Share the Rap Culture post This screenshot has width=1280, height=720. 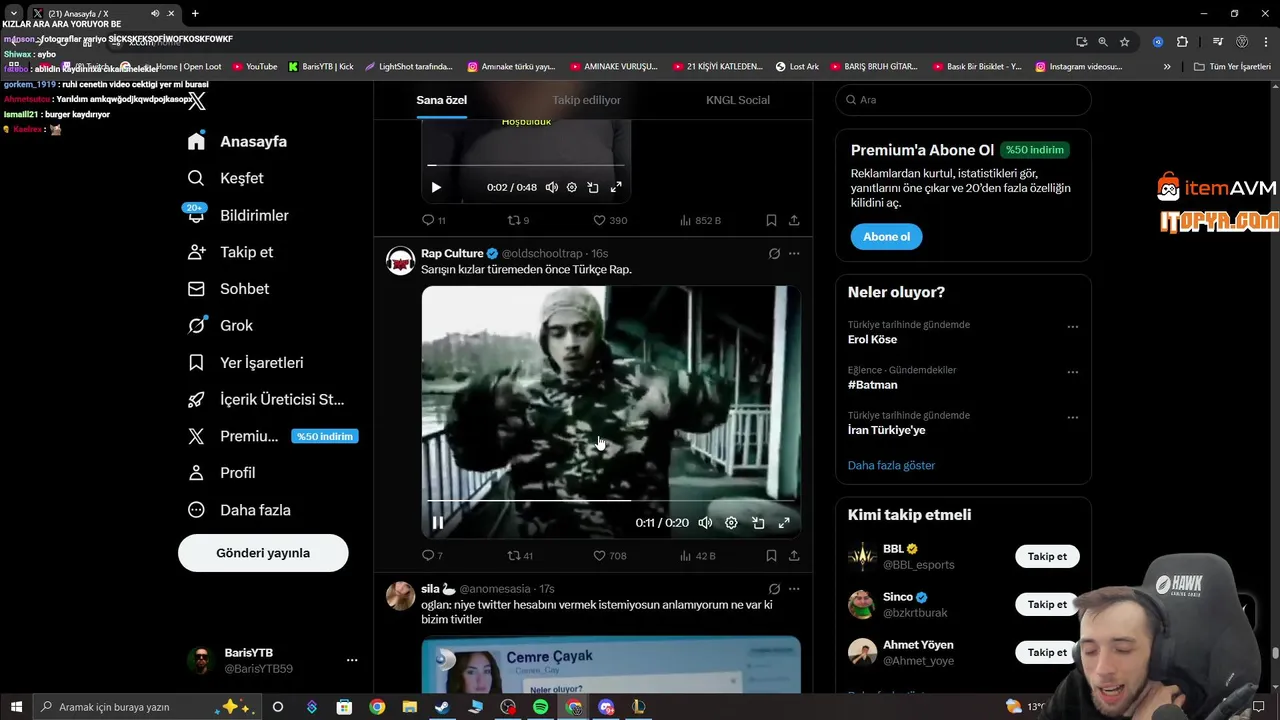(794, 556)
